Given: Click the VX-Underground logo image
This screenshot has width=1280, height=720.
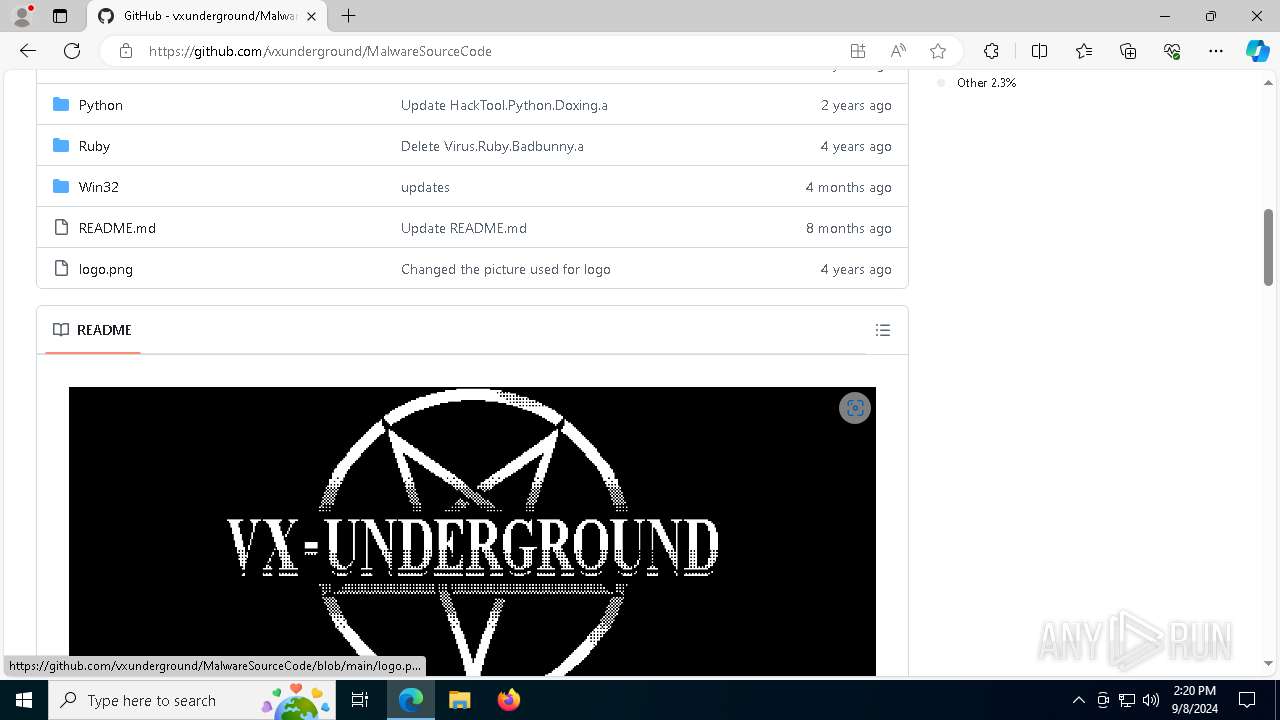Looking at the screenshot, I should (472, 531).
